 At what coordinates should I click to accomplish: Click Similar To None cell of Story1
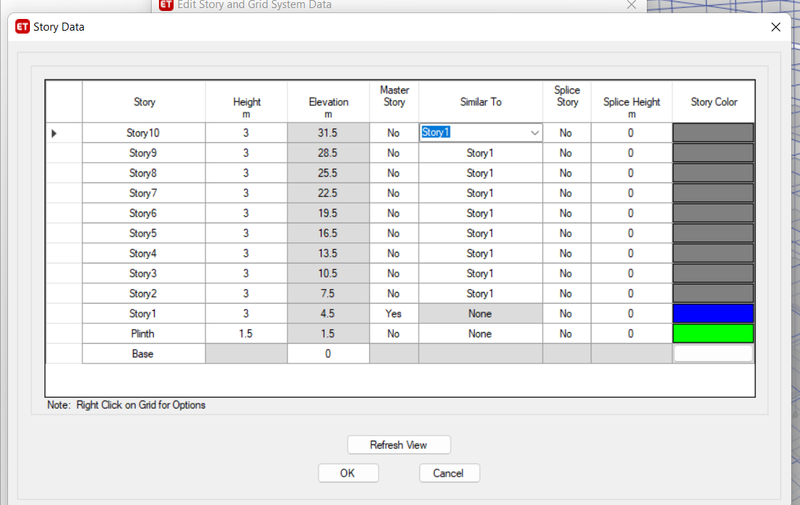coord(481,314)
